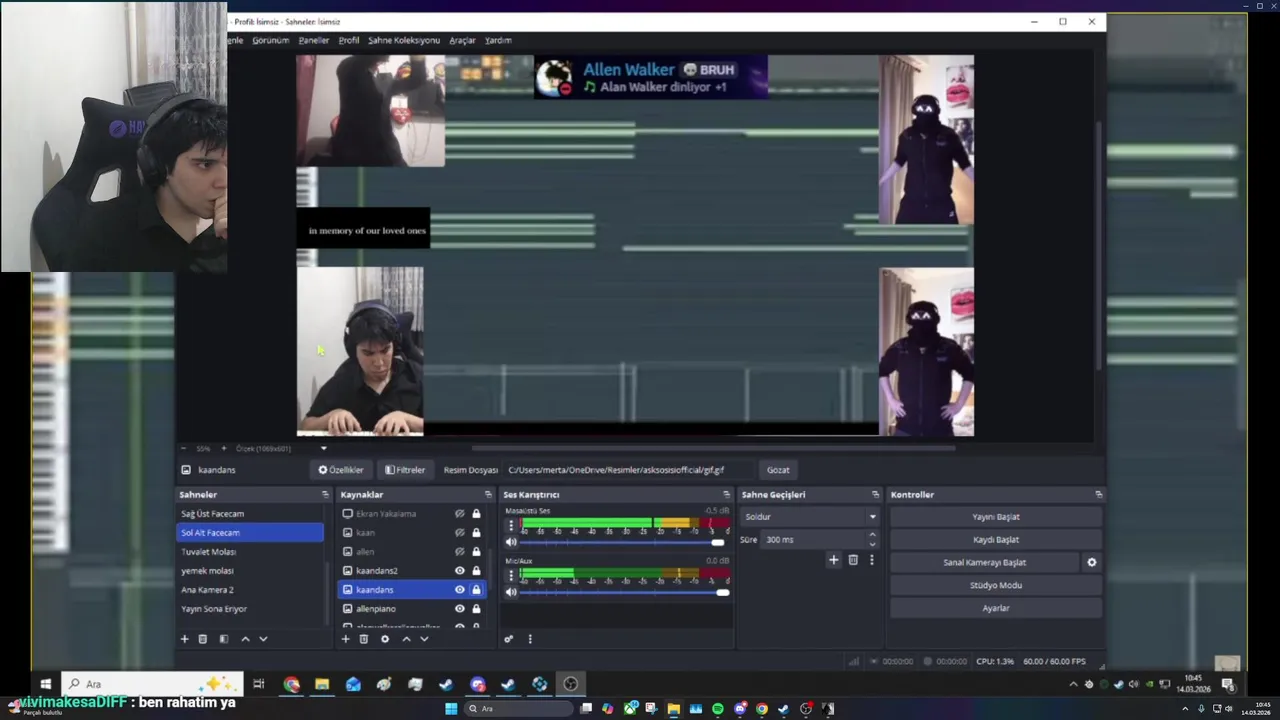Screen dimensions: 1280x720
Task: Open Yardım menu
Action: [x=498, y=40]
